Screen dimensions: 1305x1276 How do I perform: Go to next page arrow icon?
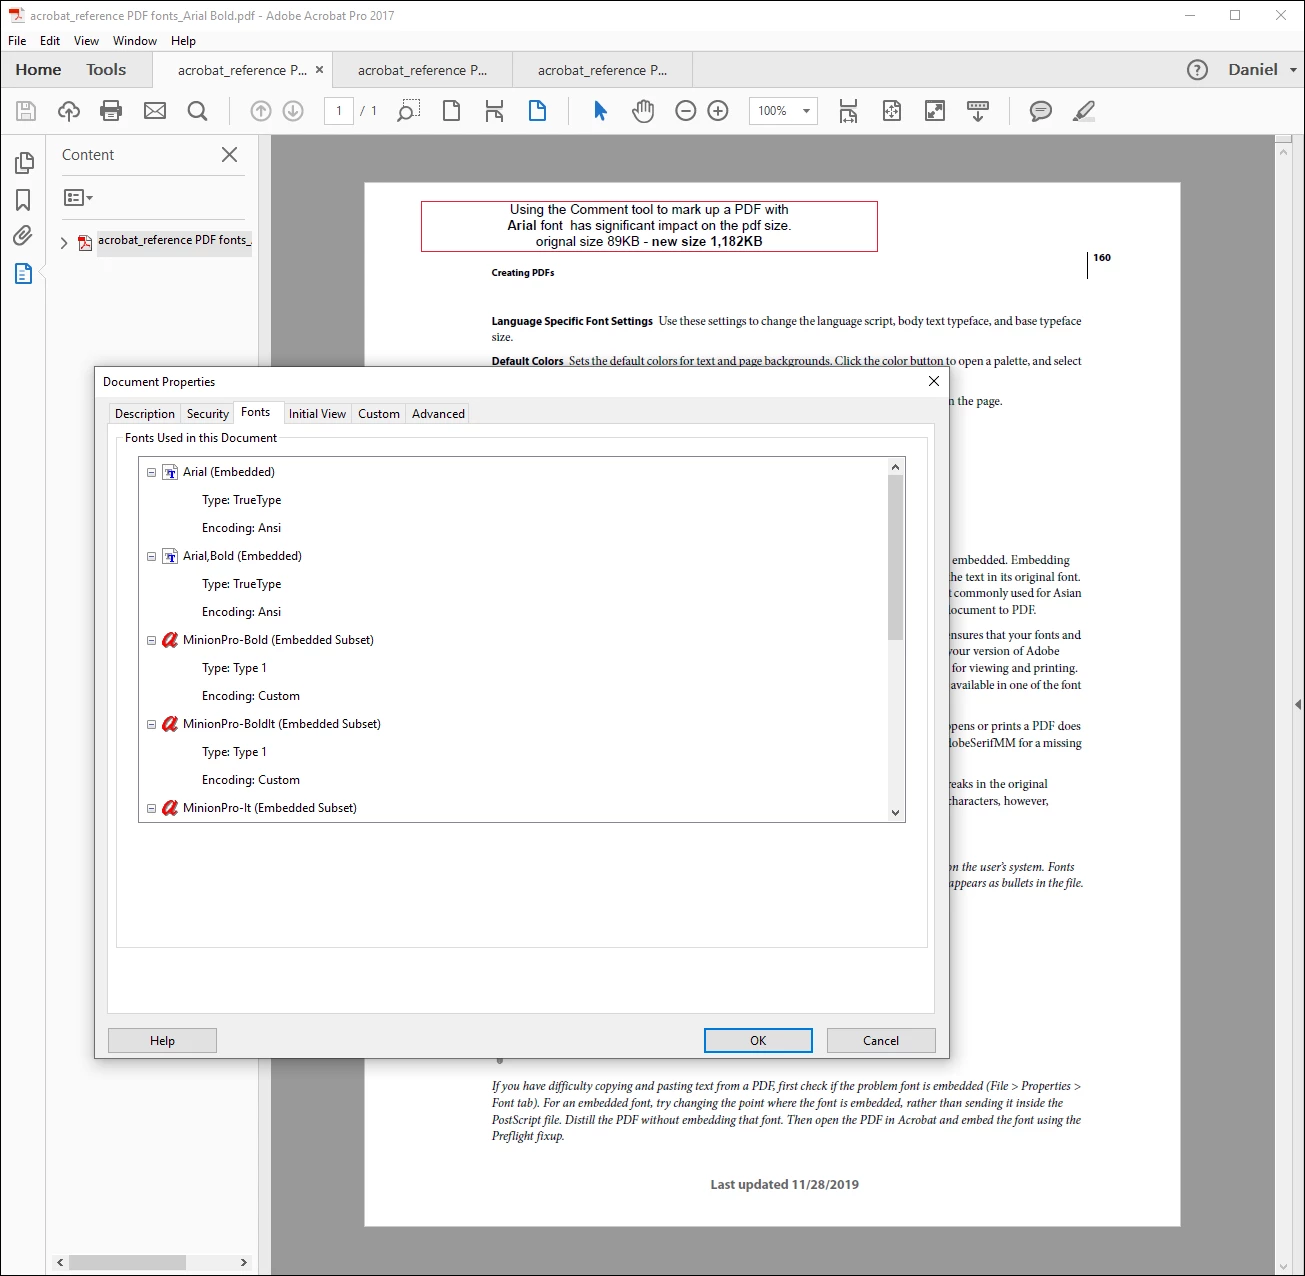293,111
